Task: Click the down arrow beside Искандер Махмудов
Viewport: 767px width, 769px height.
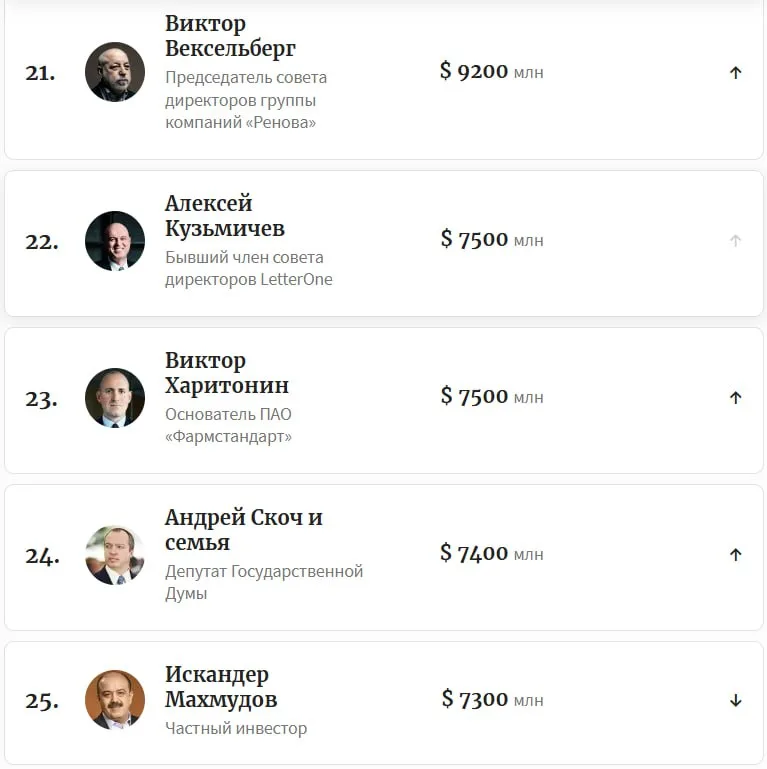Action: tap(736, 700)
